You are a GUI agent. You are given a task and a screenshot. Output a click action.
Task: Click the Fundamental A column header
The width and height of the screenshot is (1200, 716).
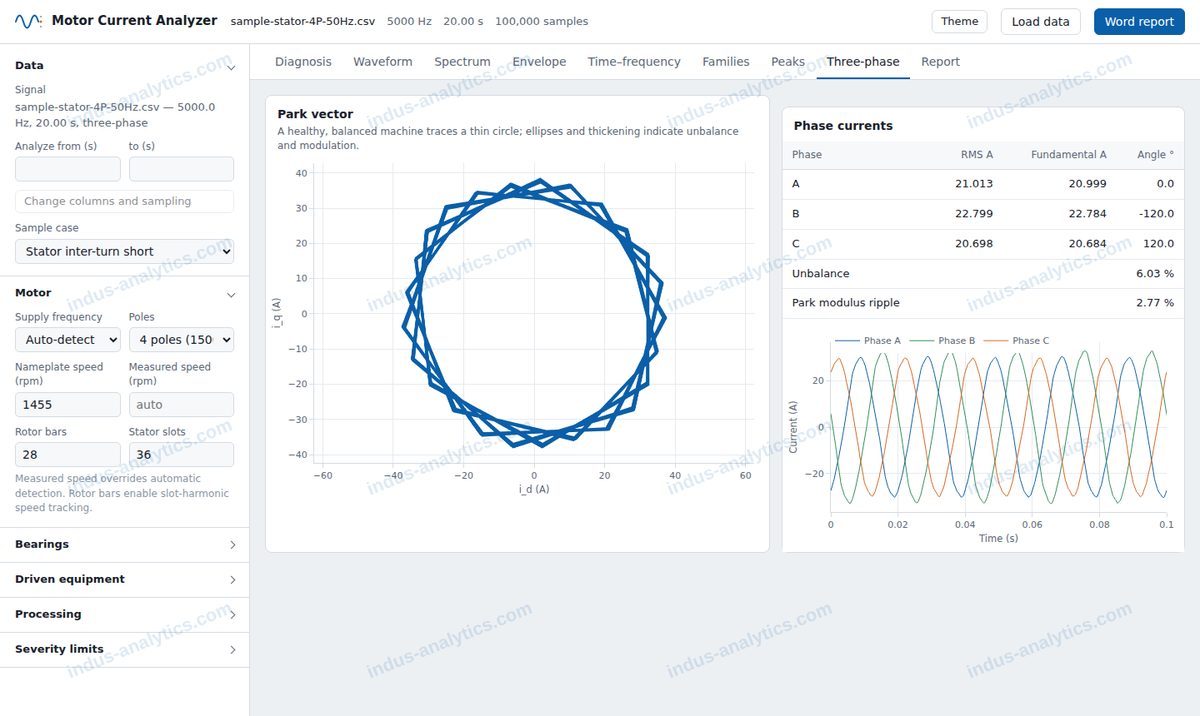(1068, 155)
